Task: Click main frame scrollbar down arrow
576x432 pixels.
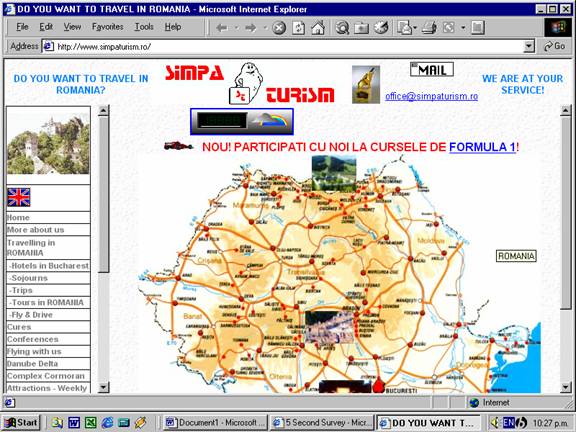Action: 566,387
